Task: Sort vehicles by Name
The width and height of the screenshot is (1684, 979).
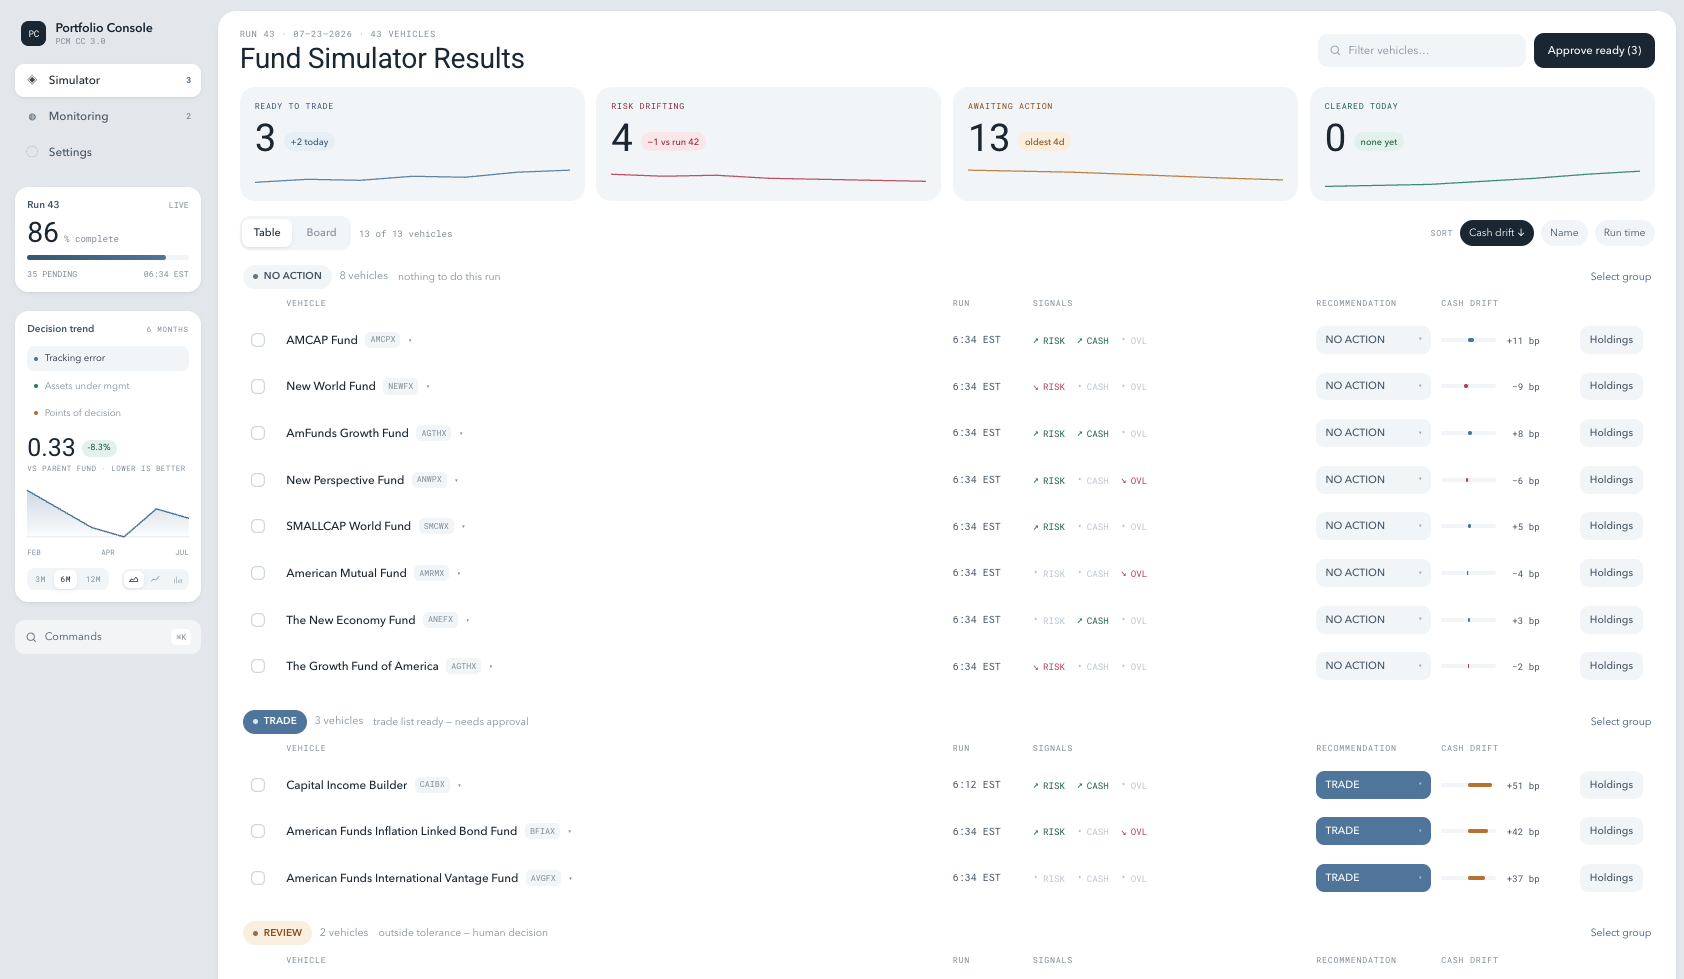Action: click(1564, 233)
